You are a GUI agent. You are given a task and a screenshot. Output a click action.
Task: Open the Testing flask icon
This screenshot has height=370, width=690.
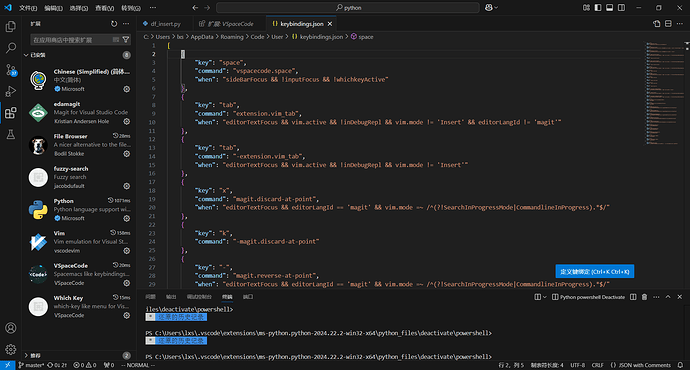coord(11,134)
